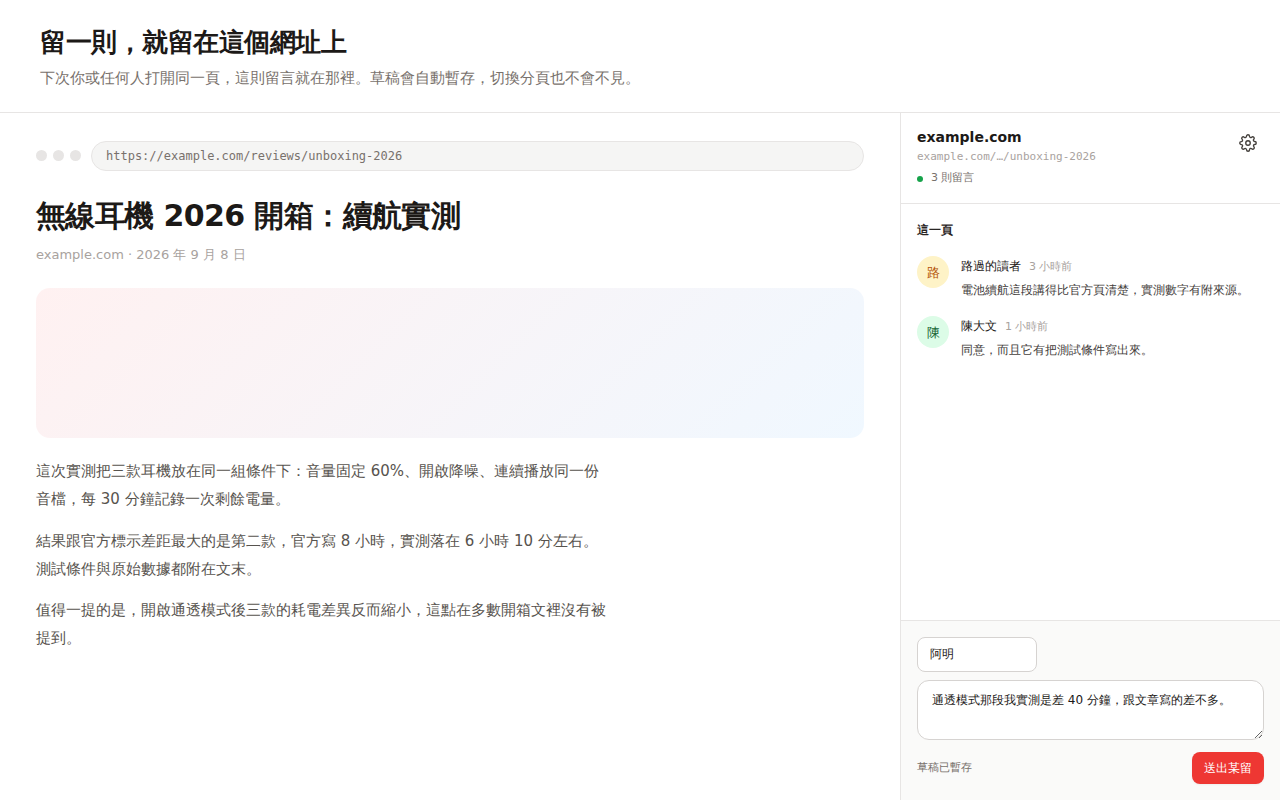
Task: Click the paragraph starting "值得一提的是"
Action: 321,624
